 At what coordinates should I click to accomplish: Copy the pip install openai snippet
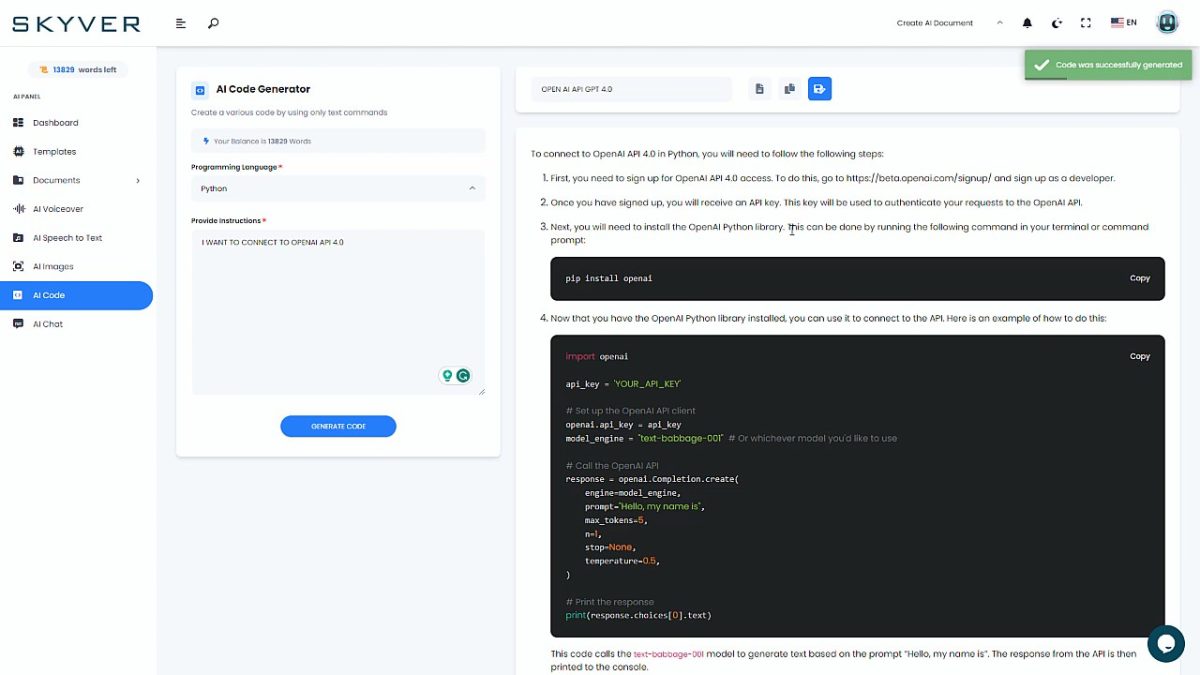[1139, 278]
